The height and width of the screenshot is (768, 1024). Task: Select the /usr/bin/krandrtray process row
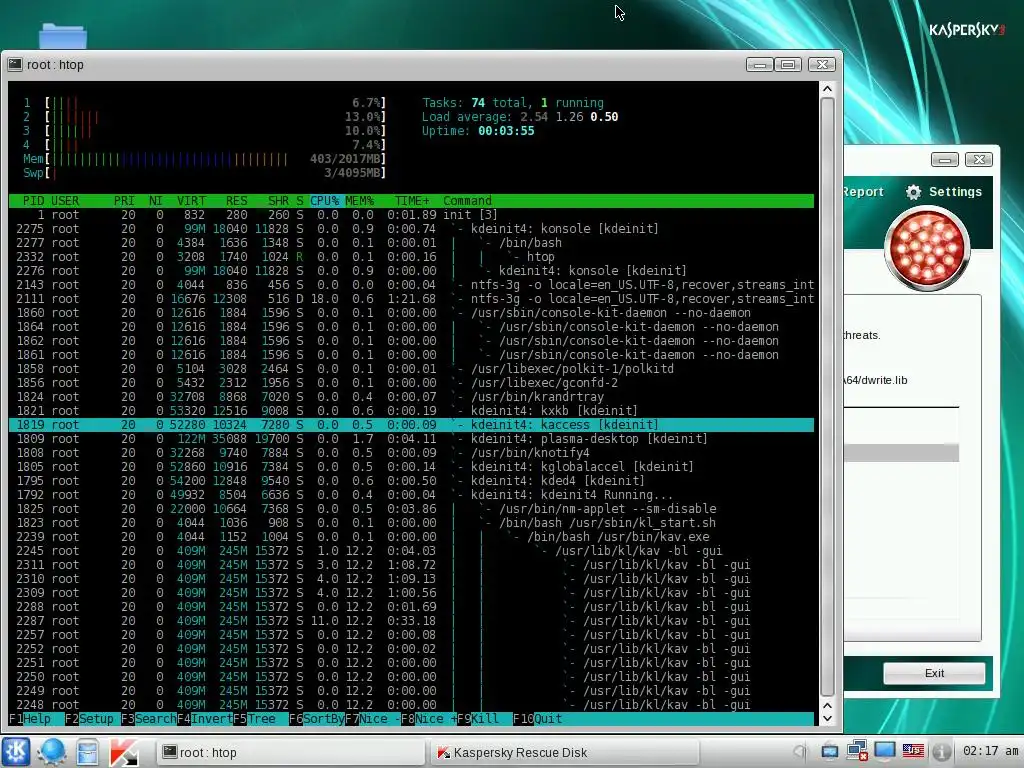(411, 396)
